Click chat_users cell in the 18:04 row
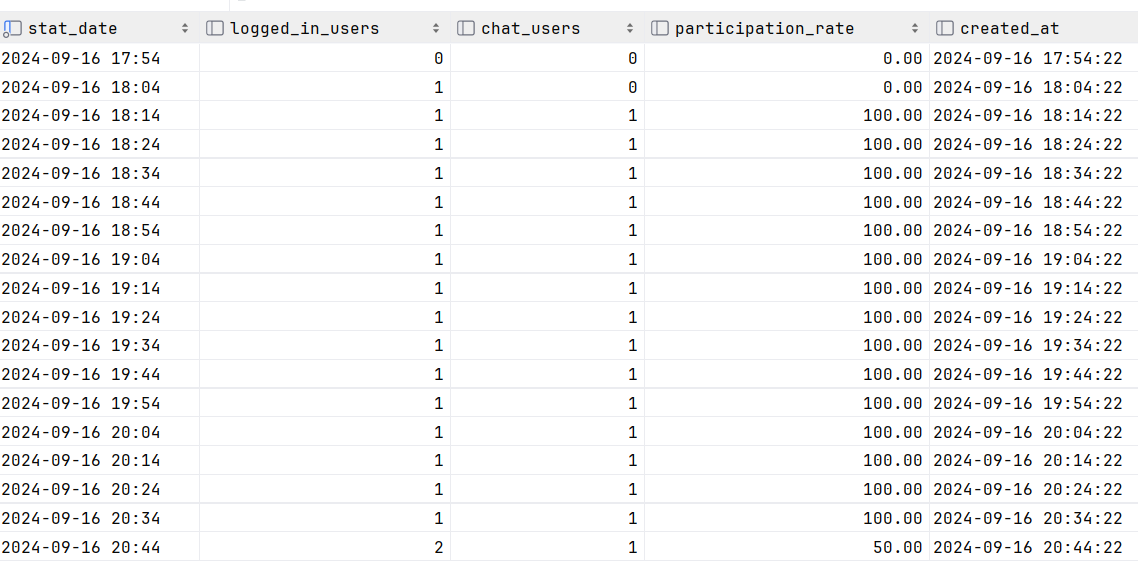Viewport: 1138px width, 574px height. click(x=632, y=87)
